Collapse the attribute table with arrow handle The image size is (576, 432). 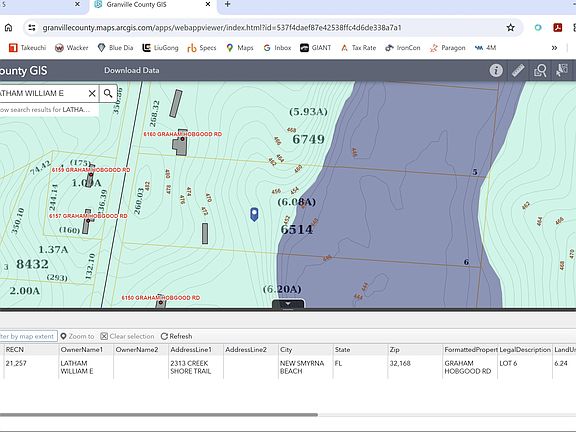[288, 304]
